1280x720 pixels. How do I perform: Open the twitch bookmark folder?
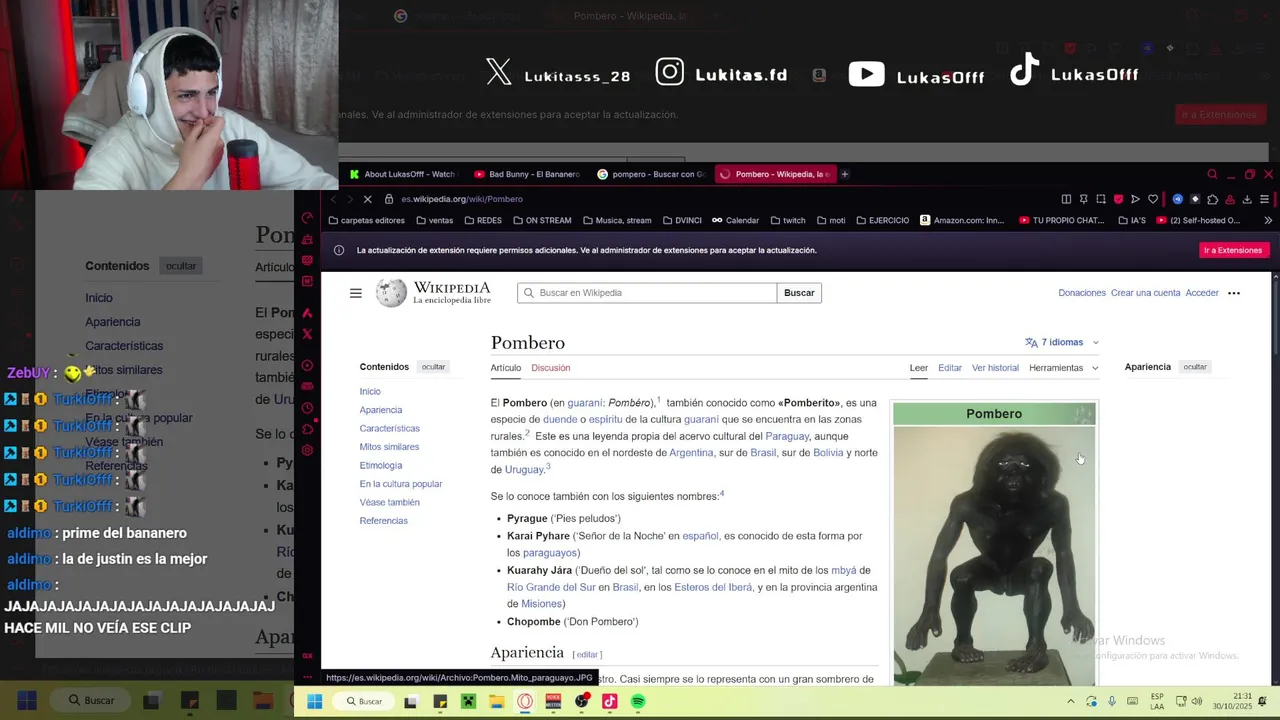click(787, 220)
